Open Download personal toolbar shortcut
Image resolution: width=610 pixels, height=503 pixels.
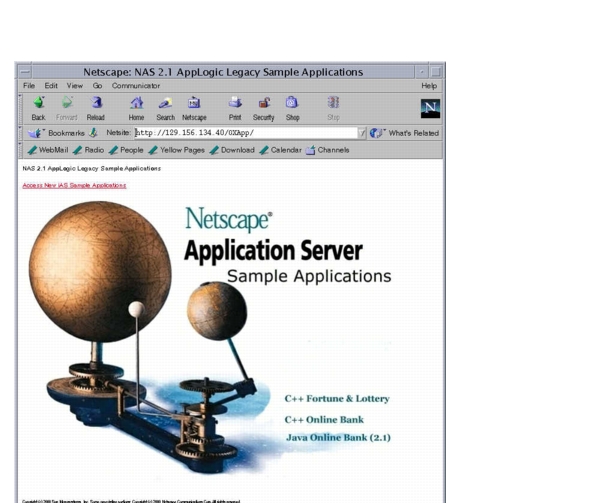[232, 150]
